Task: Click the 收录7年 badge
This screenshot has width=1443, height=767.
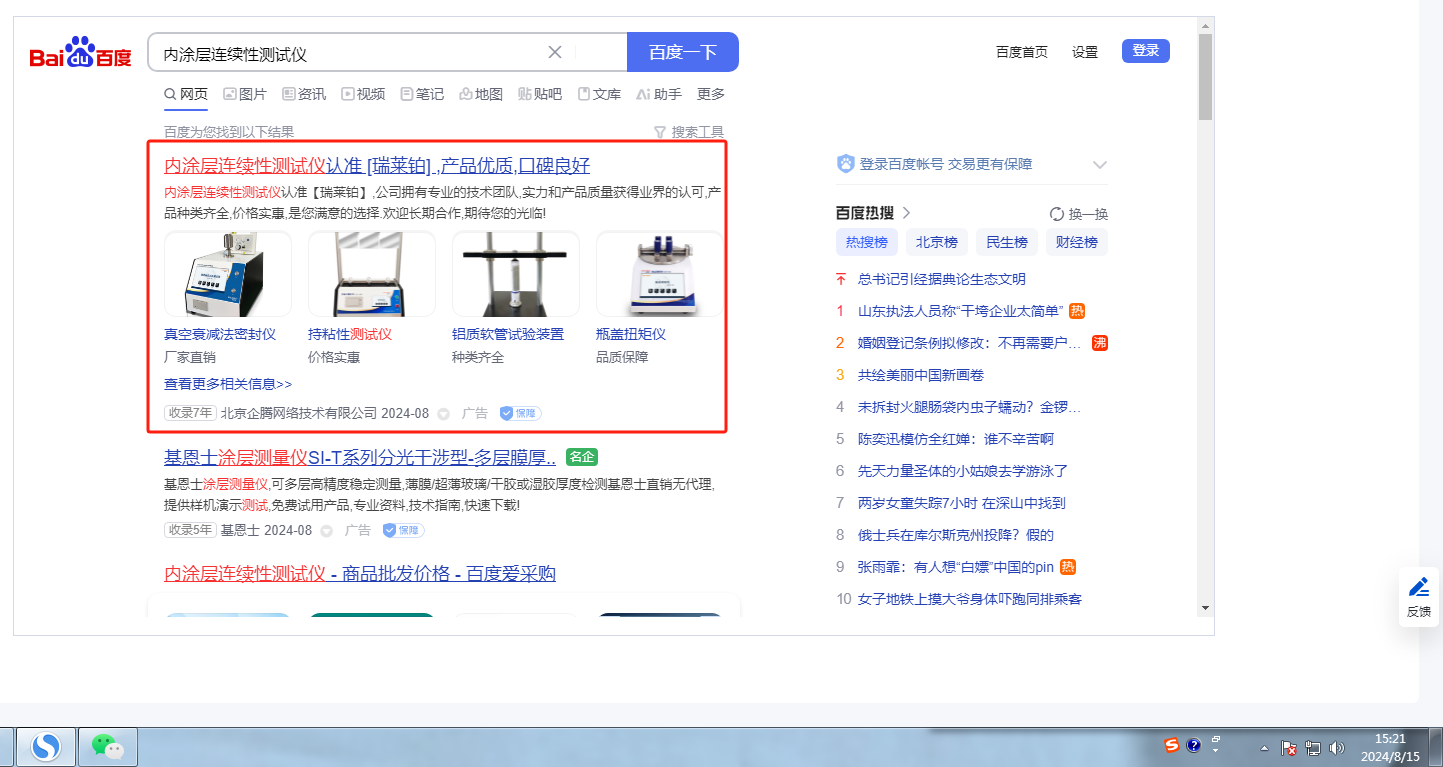Action: 190,413
